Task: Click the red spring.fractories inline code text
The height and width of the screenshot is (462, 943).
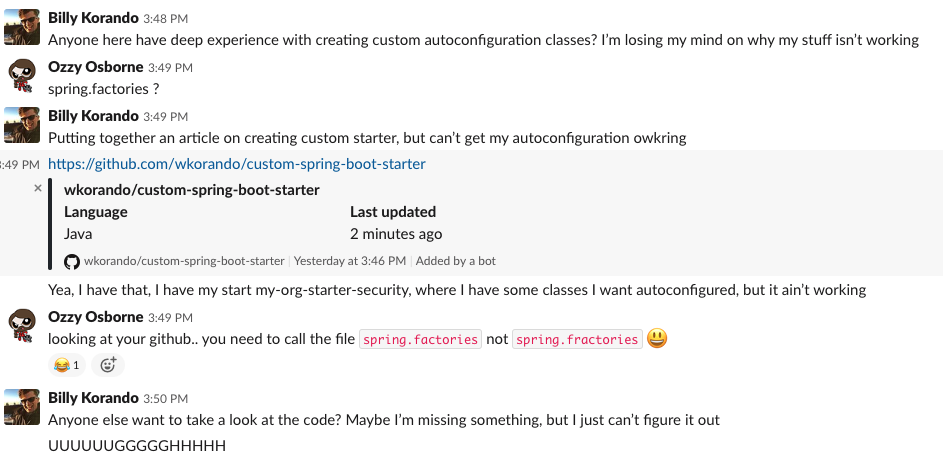Action: [577, 340]
